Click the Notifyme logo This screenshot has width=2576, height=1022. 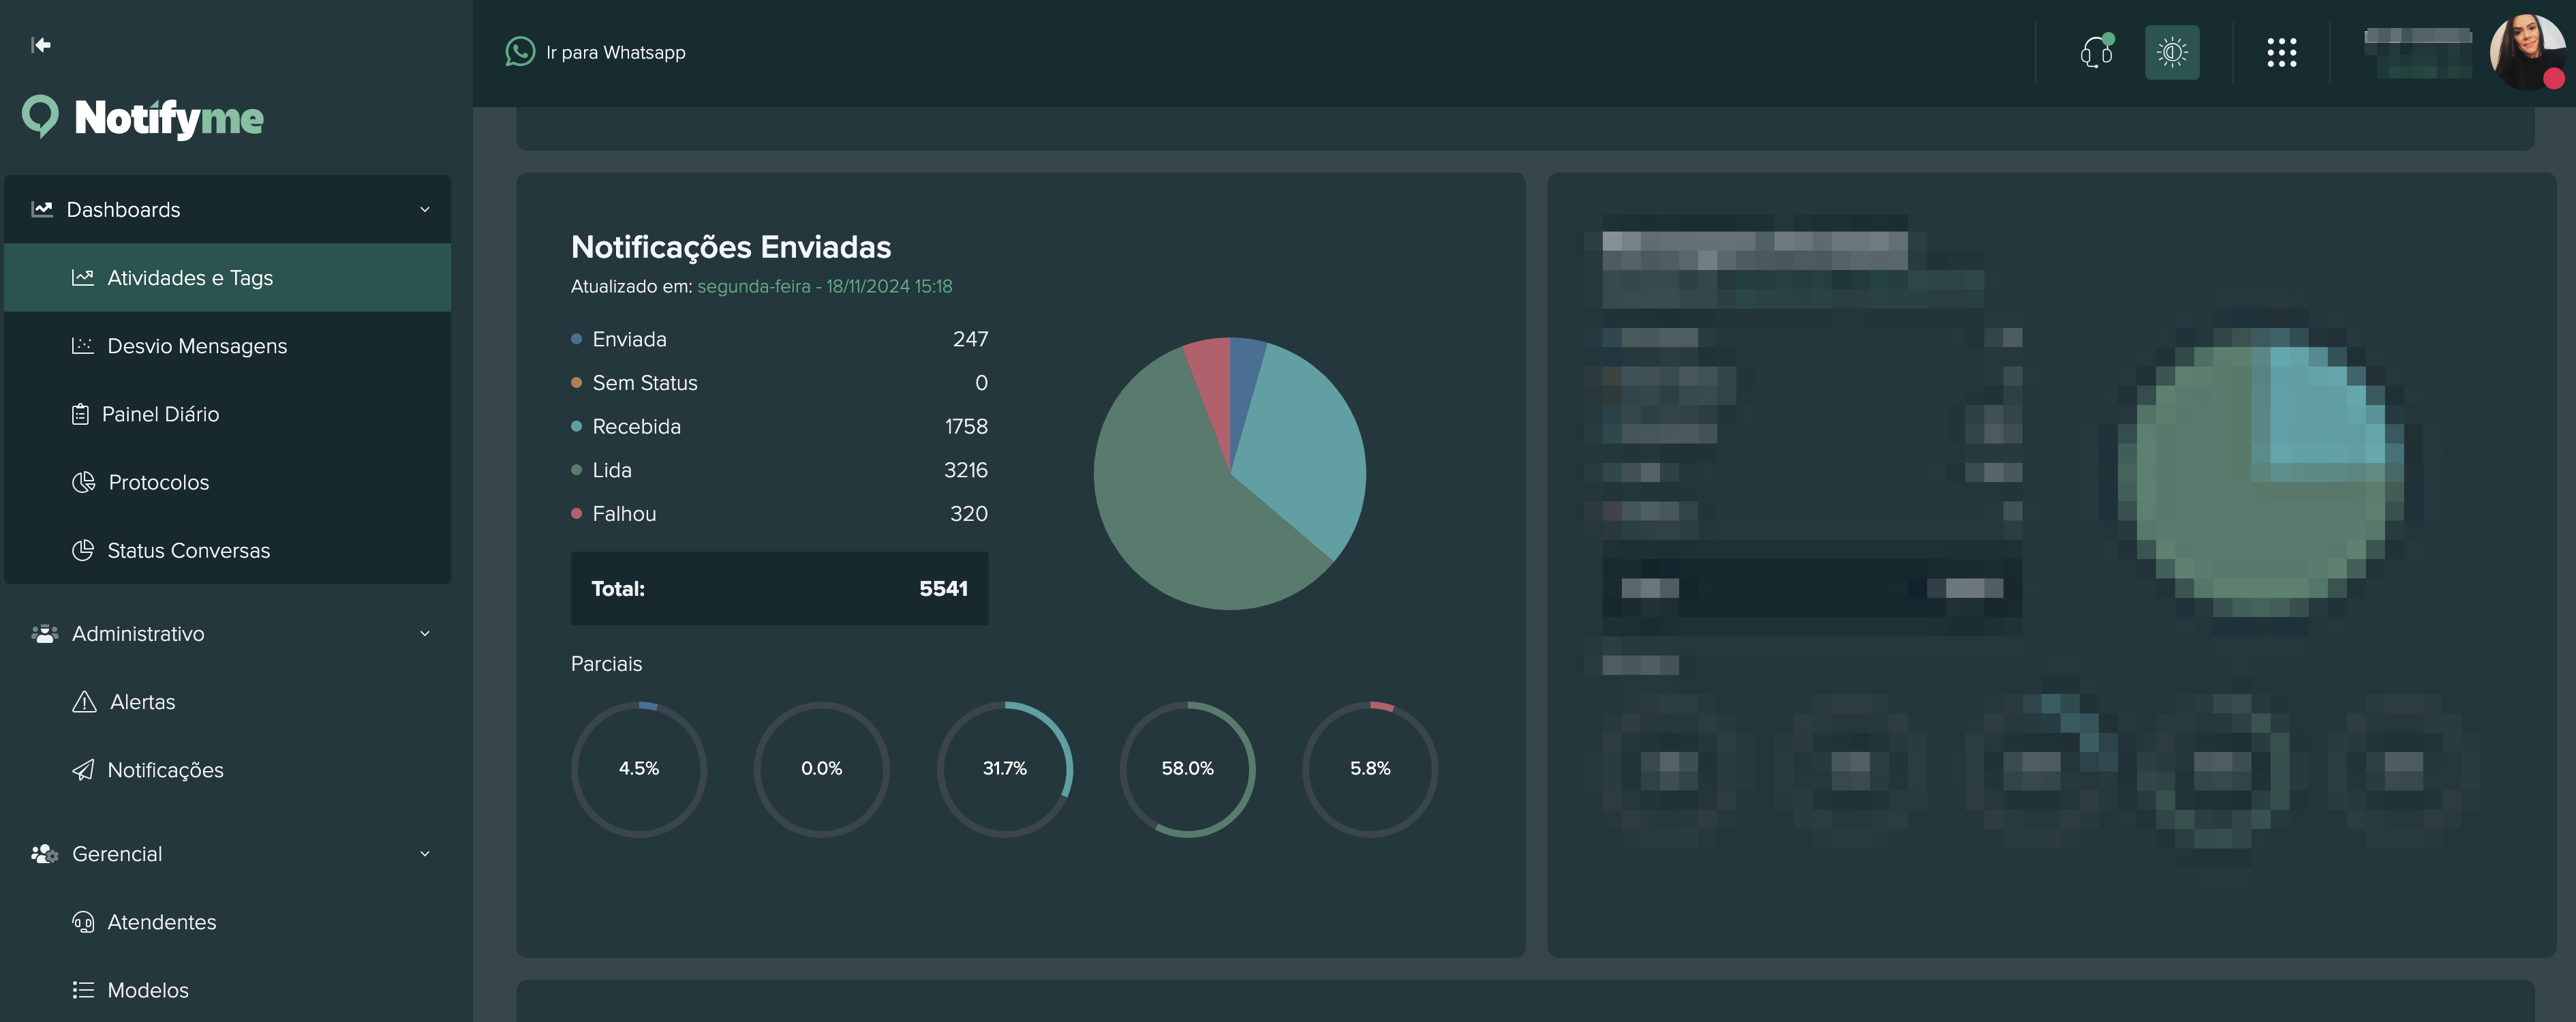(143, 118)
